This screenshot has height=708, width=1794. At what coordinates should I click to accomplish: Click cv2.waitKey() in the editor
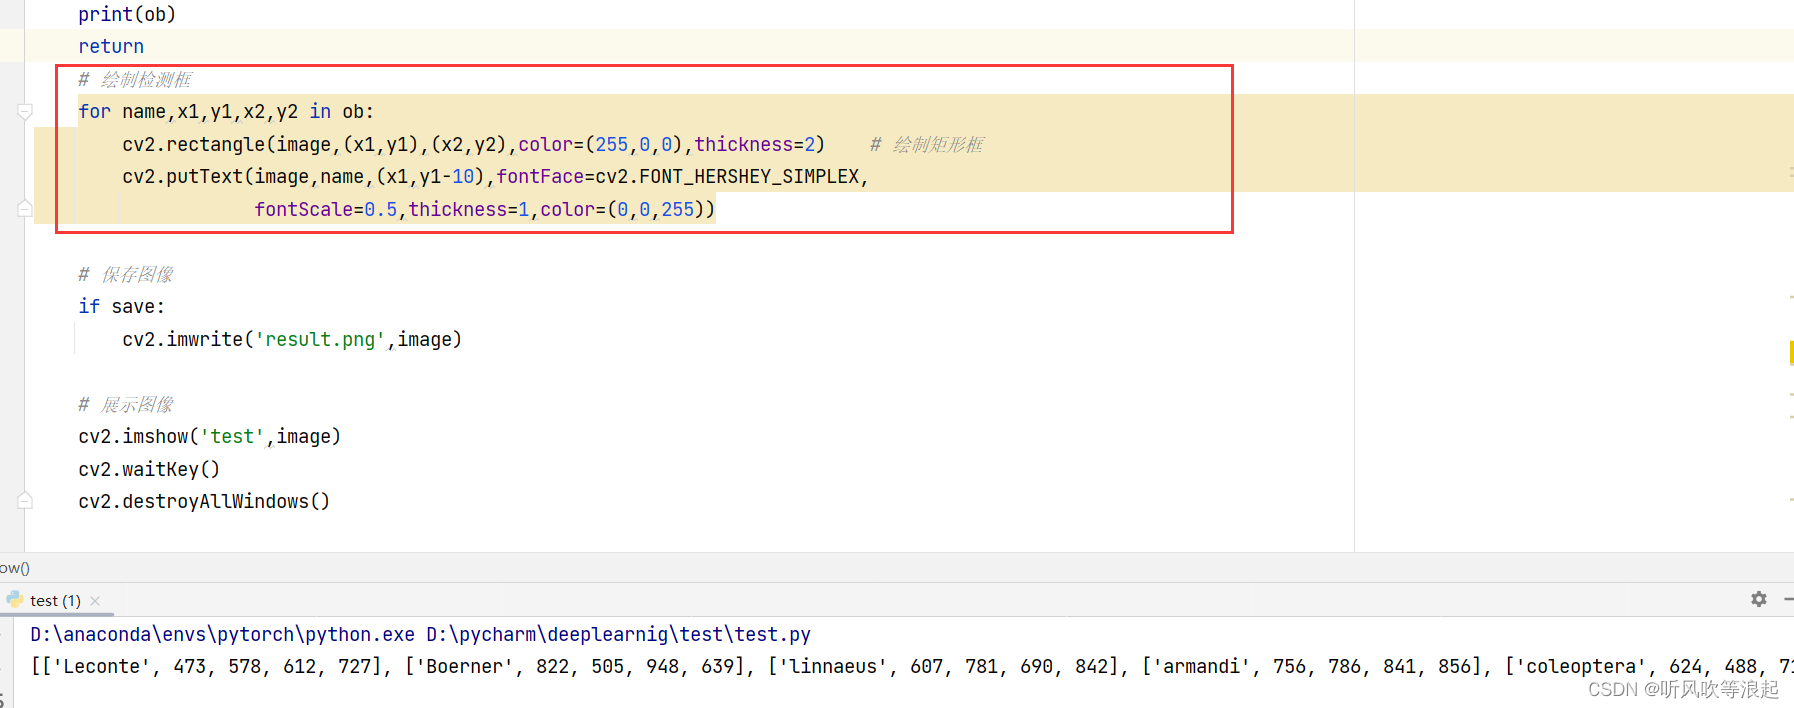click(x=149, y=469)
